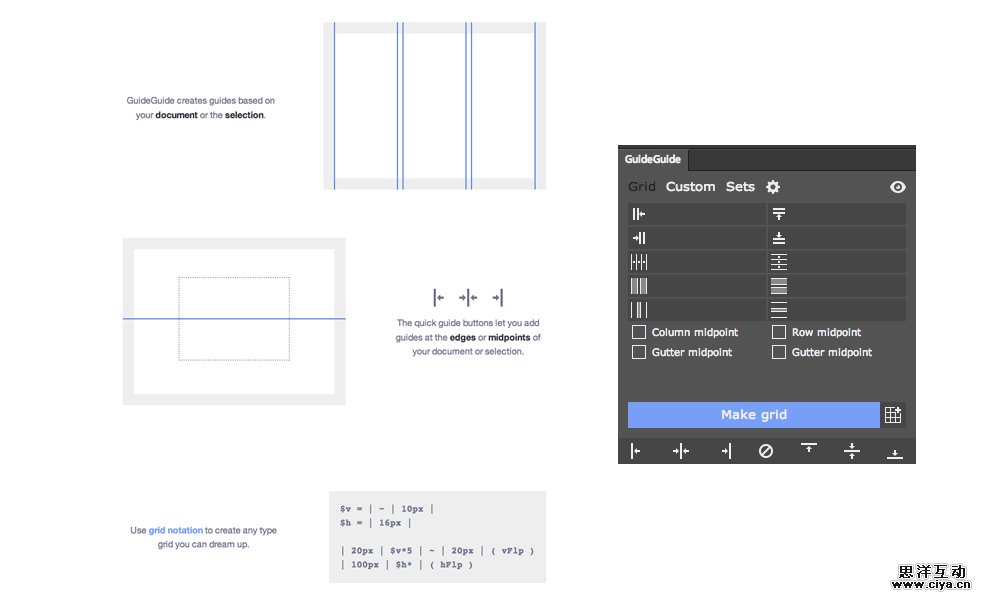This screenshot has height=600, width=1000.
Task: Enable the Column midpoint checkbox
Action: coord(639,332)
